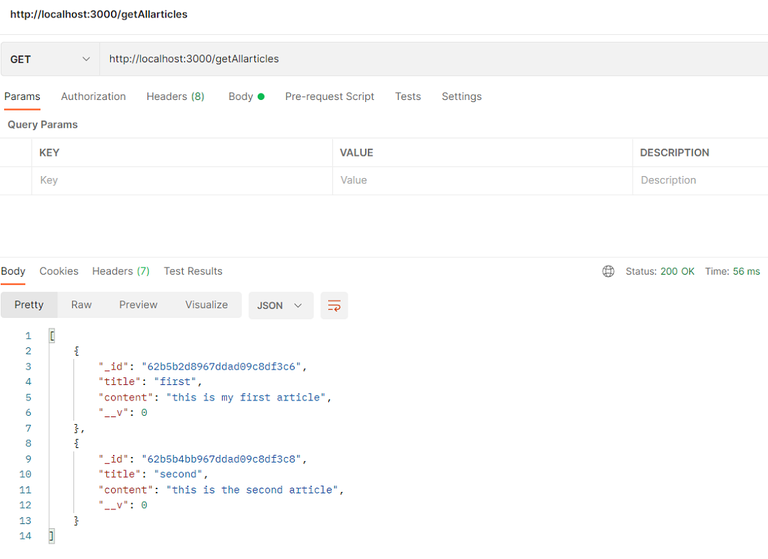Select the Visualize response view

pos(206,305)
